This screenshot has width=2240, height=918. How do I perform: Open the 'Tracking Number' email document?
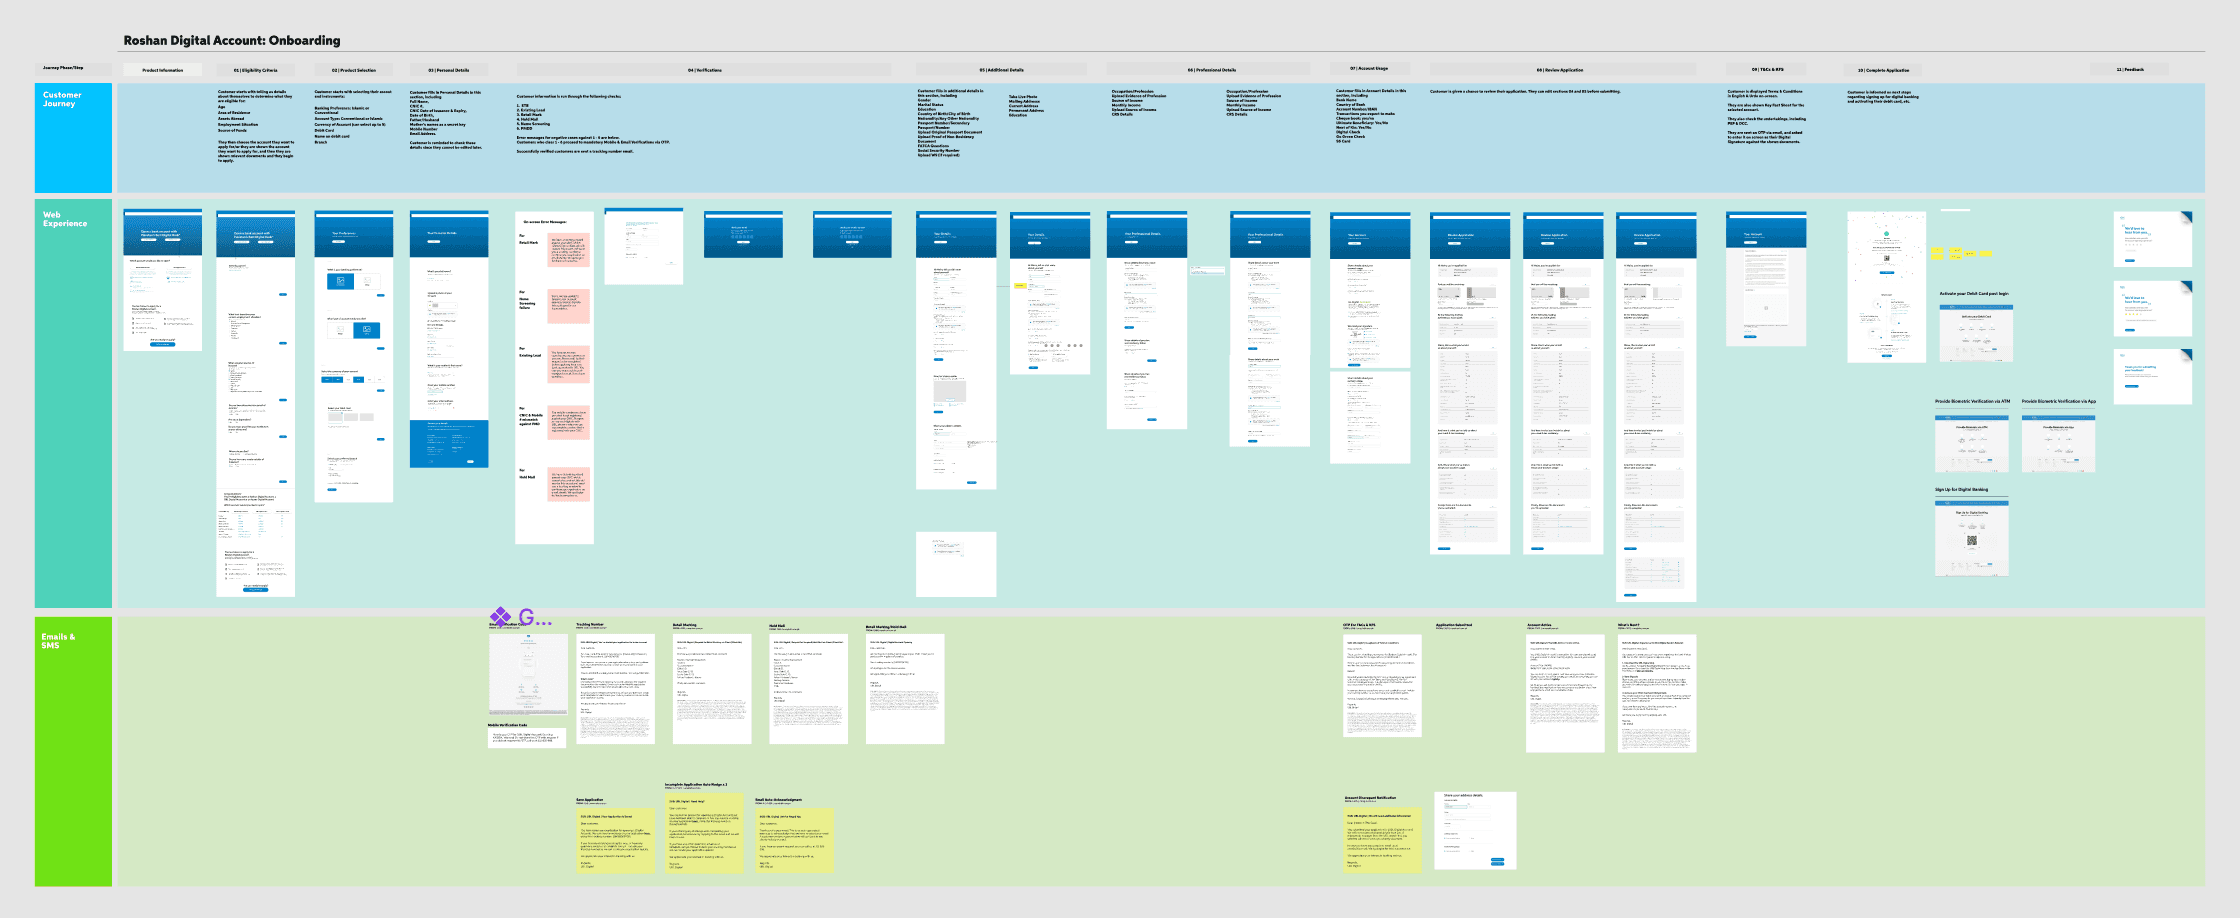[x=615, y=689]
